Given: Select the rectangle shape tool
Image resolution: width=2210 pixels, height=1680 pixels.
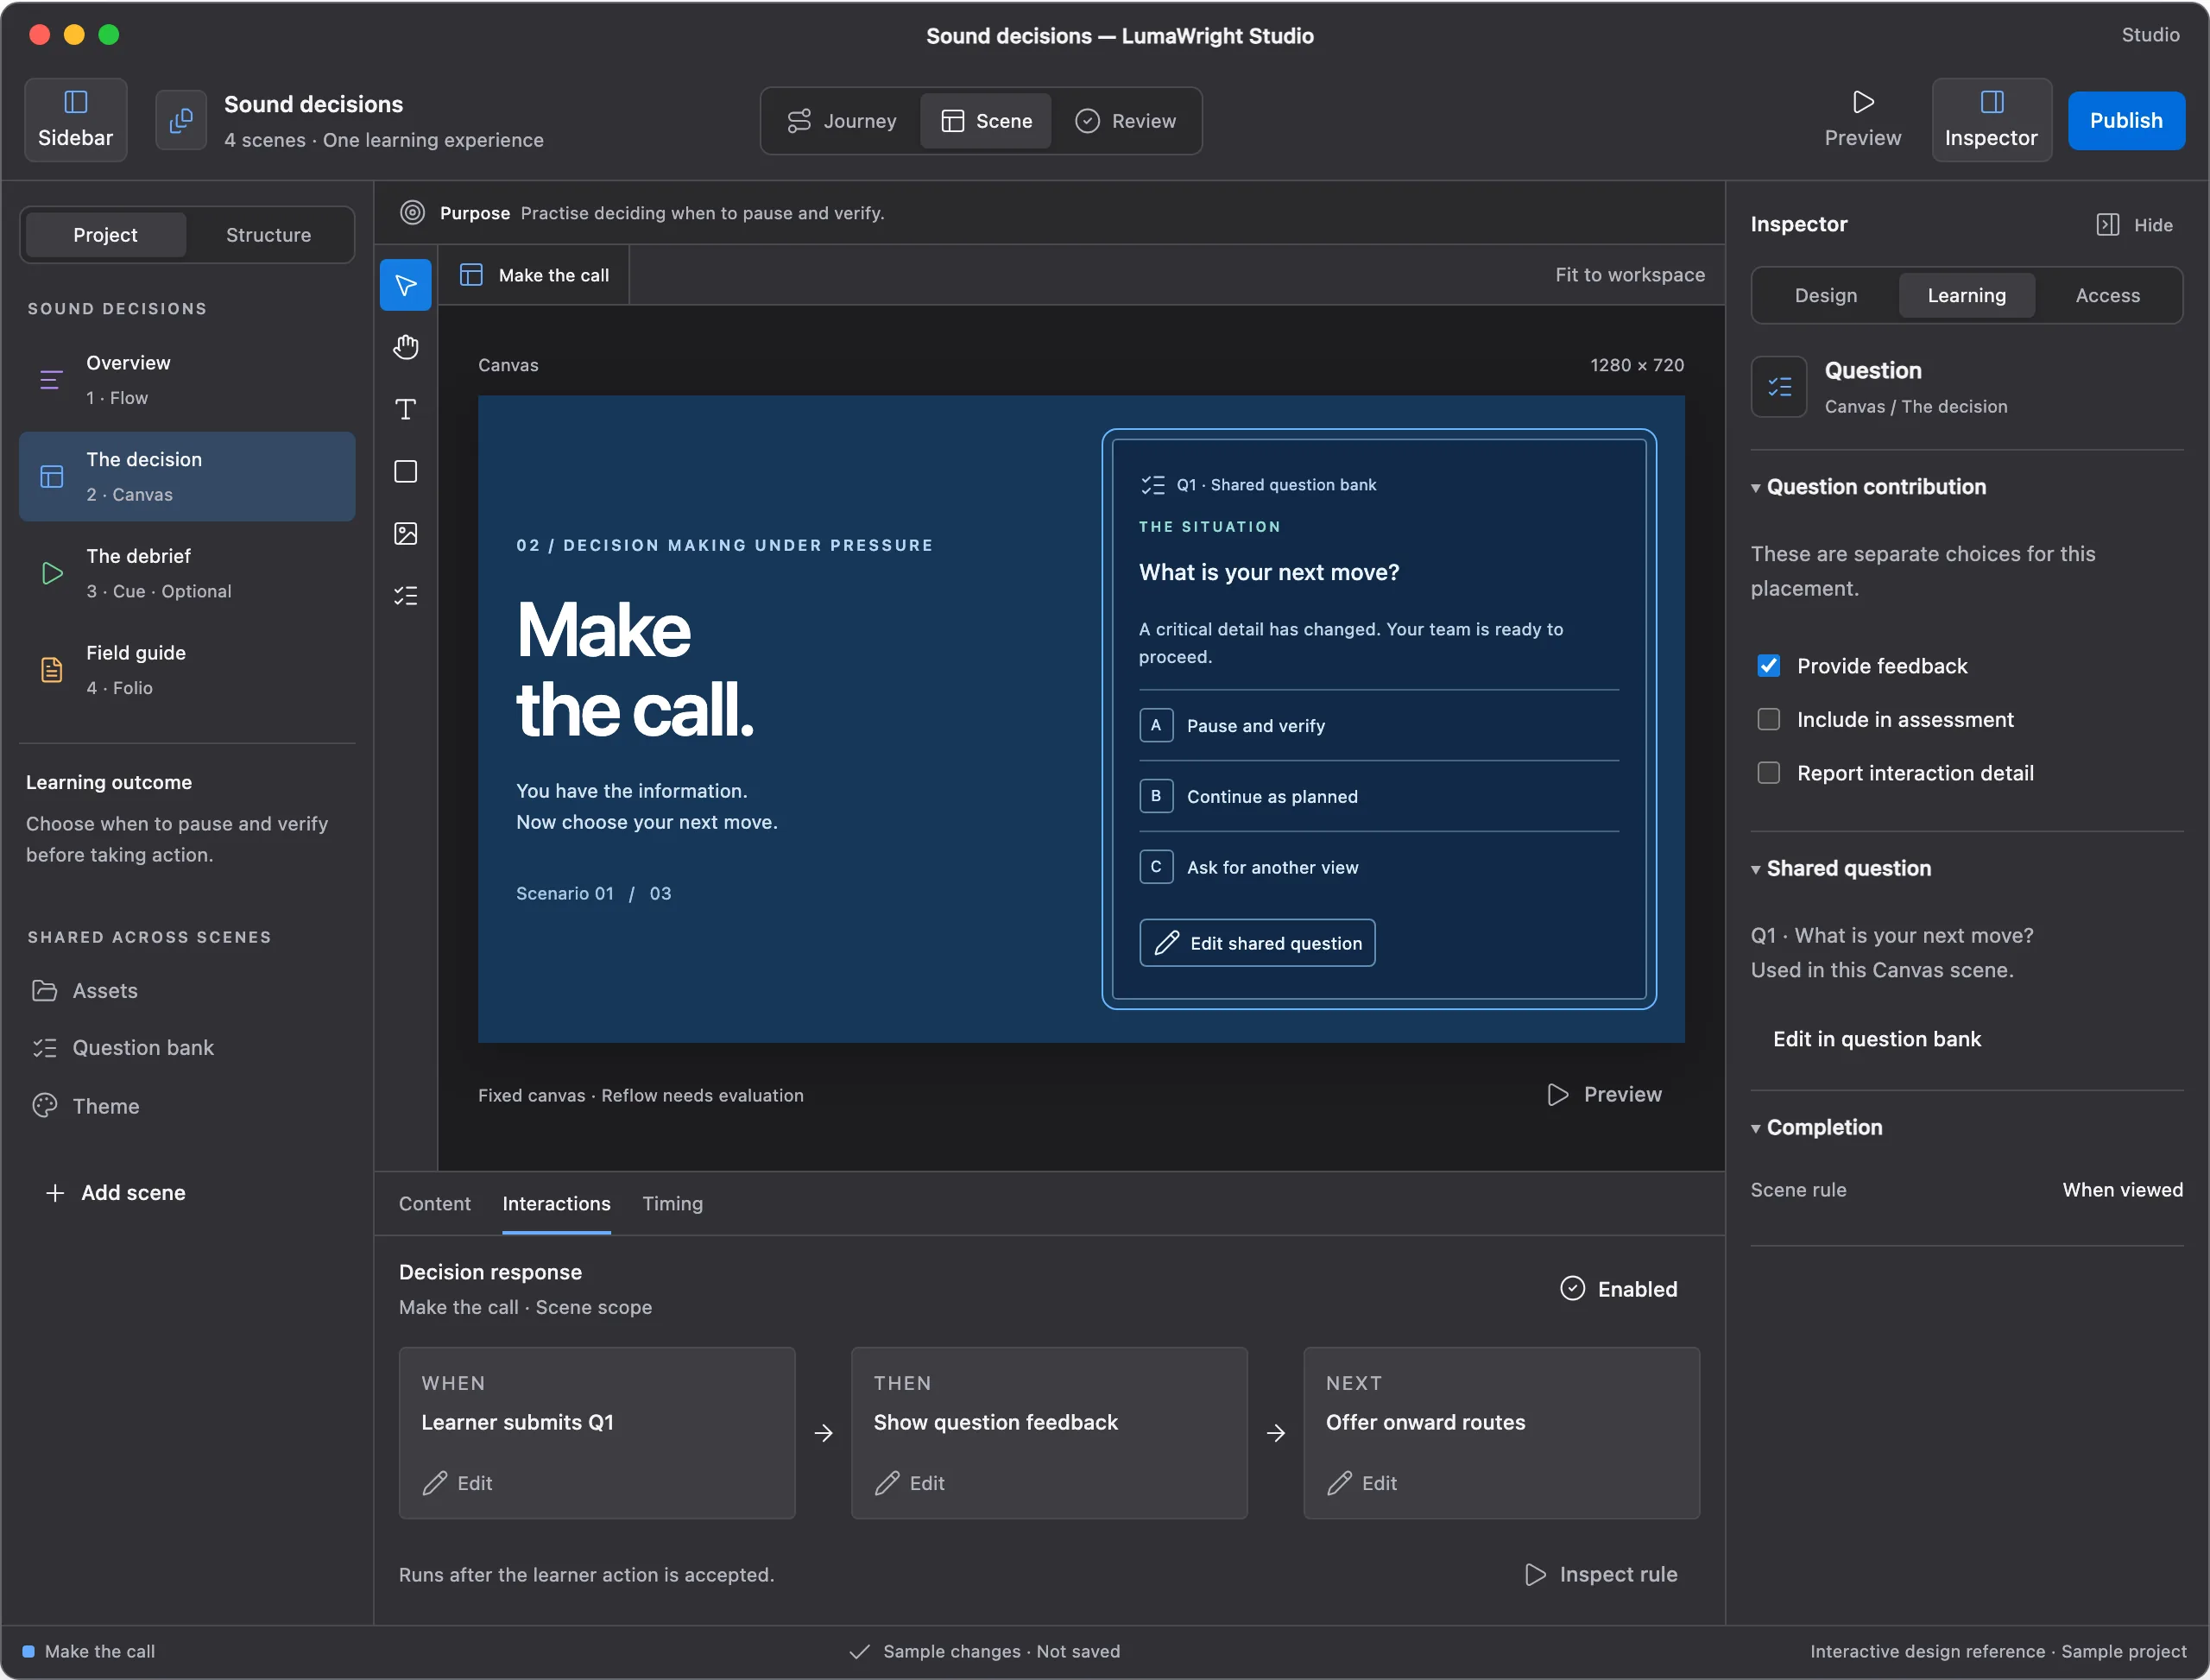Looking at the screenshot, I should point(405,471).
